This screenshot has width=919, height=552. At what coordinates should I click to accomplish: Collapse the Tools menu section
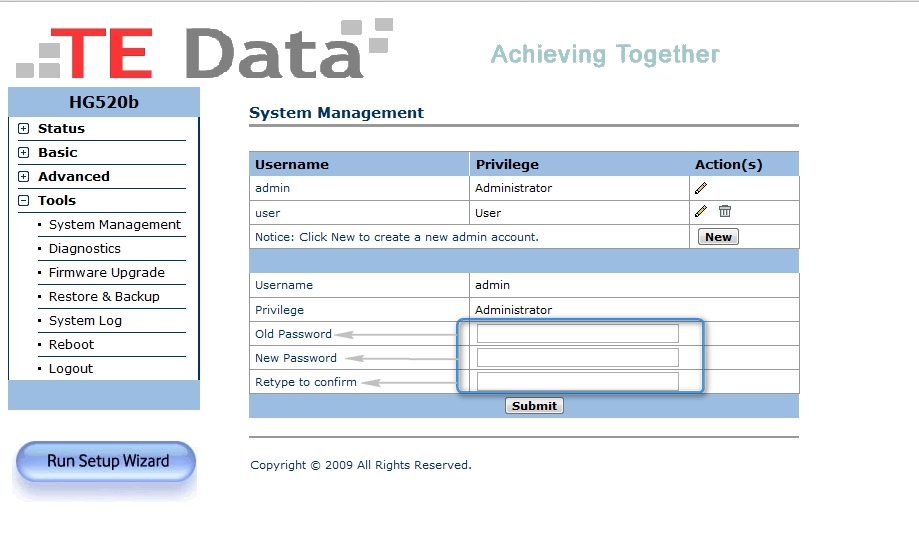[24, 201]
